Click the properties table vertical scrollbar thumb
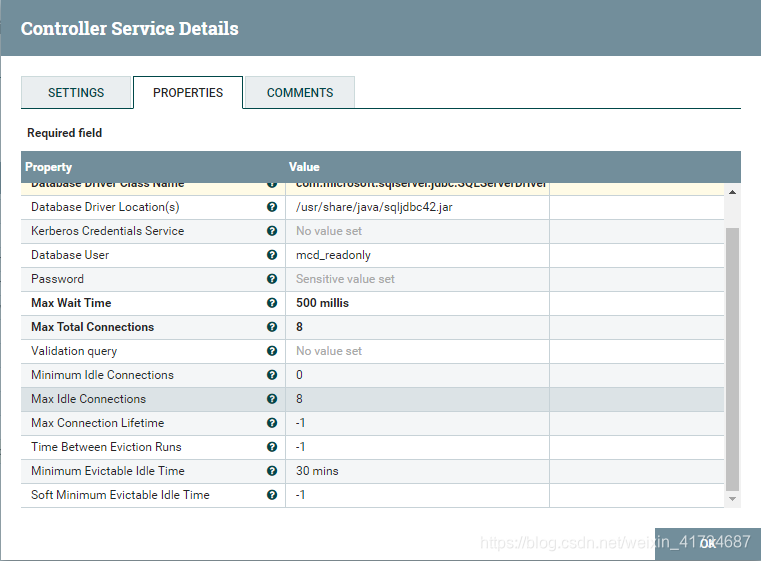Image resolution: width=761 pixels, height=561 pixels. tap(732, 359)
